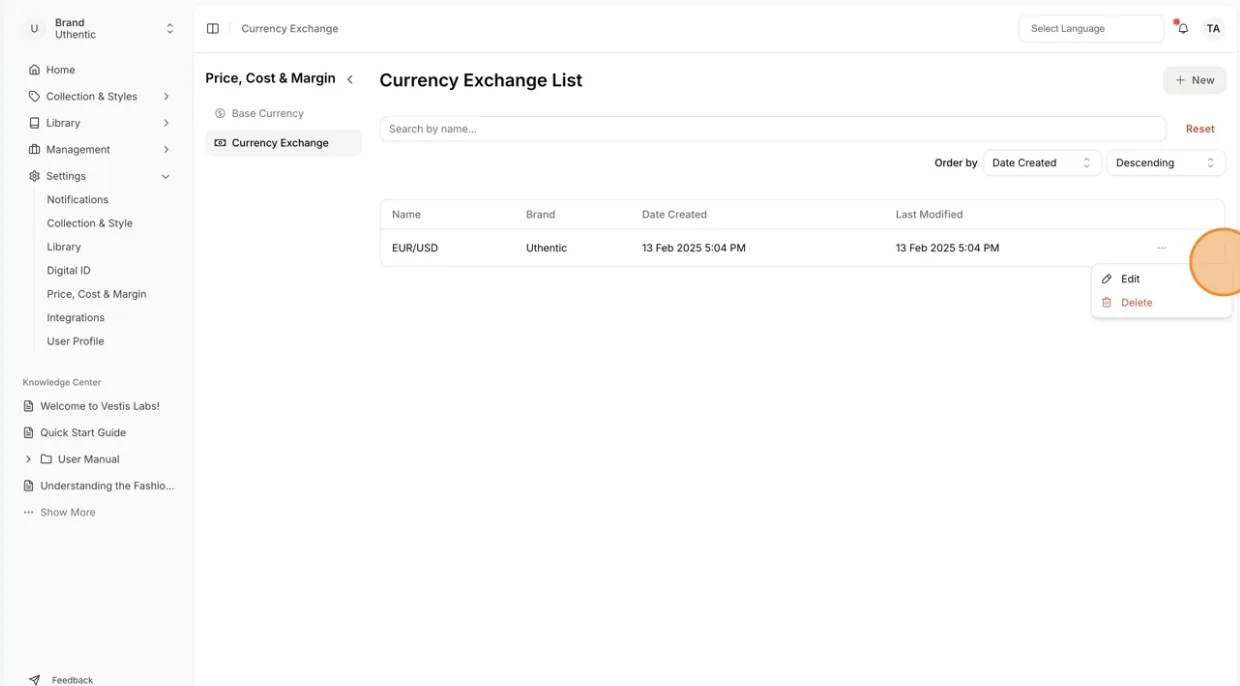Open User Profile settings
Viewport: 1240px width, 686px height.
76,342
